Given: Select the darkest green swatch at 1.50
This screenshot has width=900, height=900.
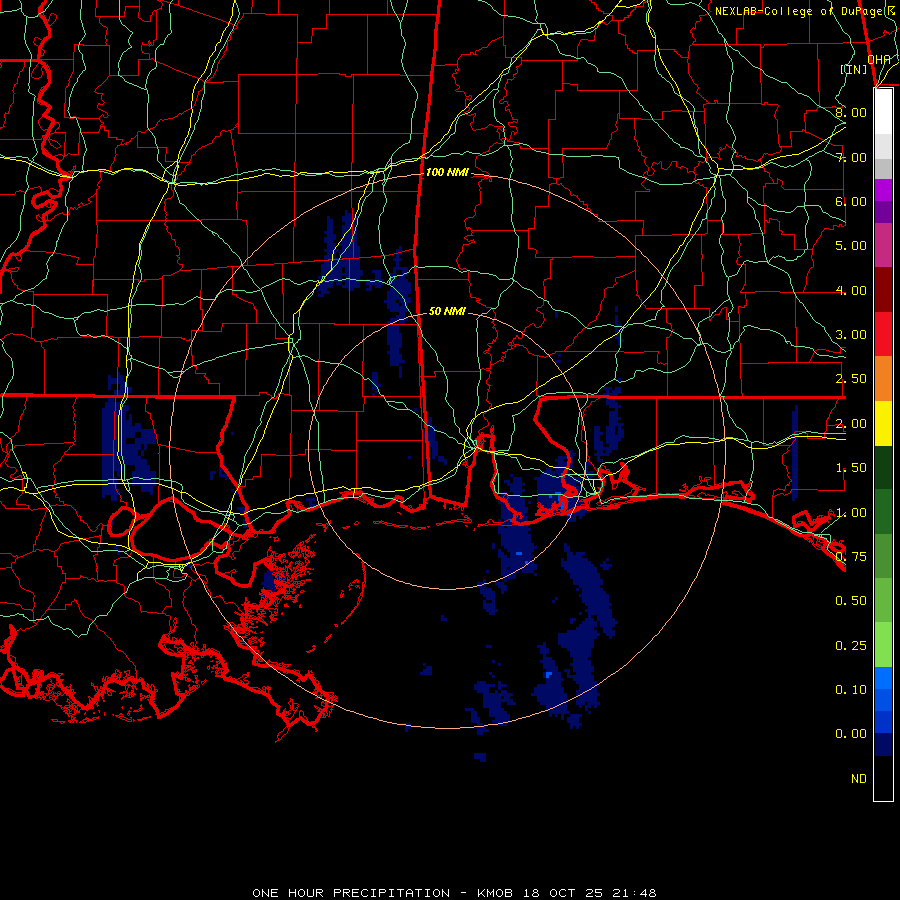Looking at the screenshot, I should [883, 468].
